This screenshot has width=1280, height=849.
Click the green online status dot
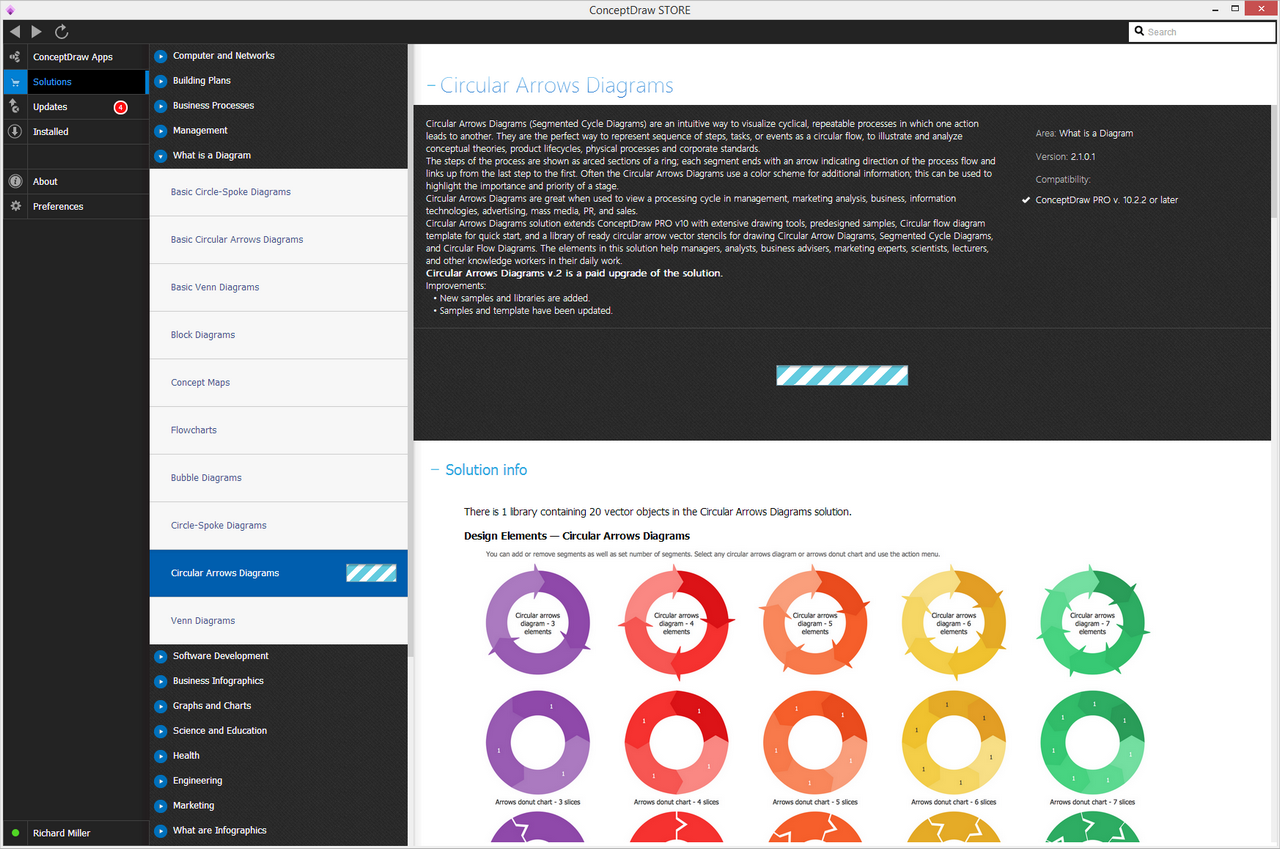point(15,833)
